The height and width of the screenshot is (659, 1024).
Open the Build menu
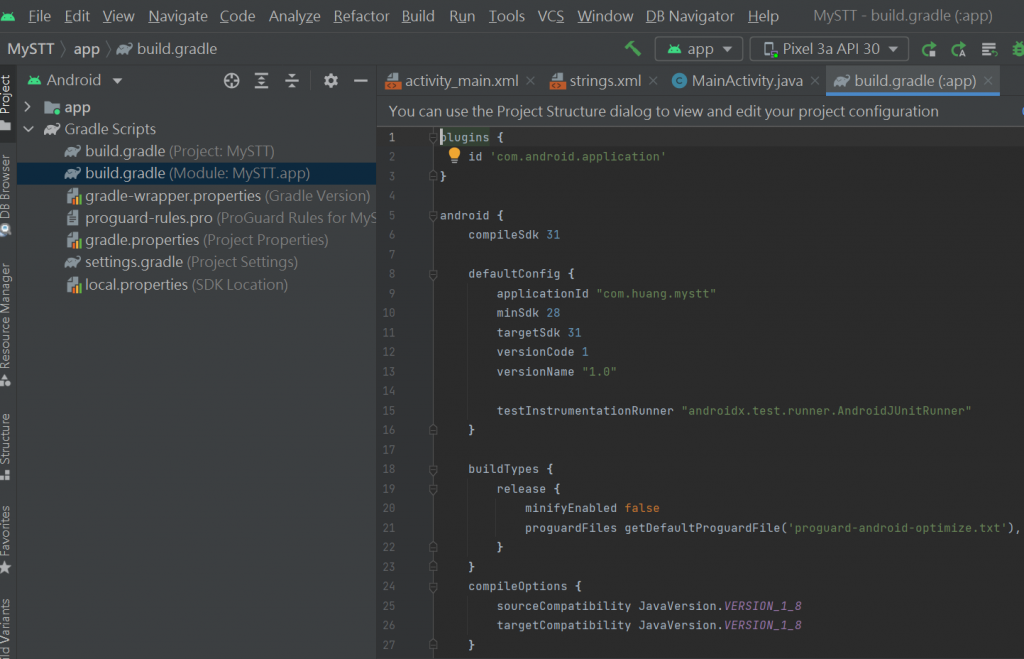tap(418, 16)
